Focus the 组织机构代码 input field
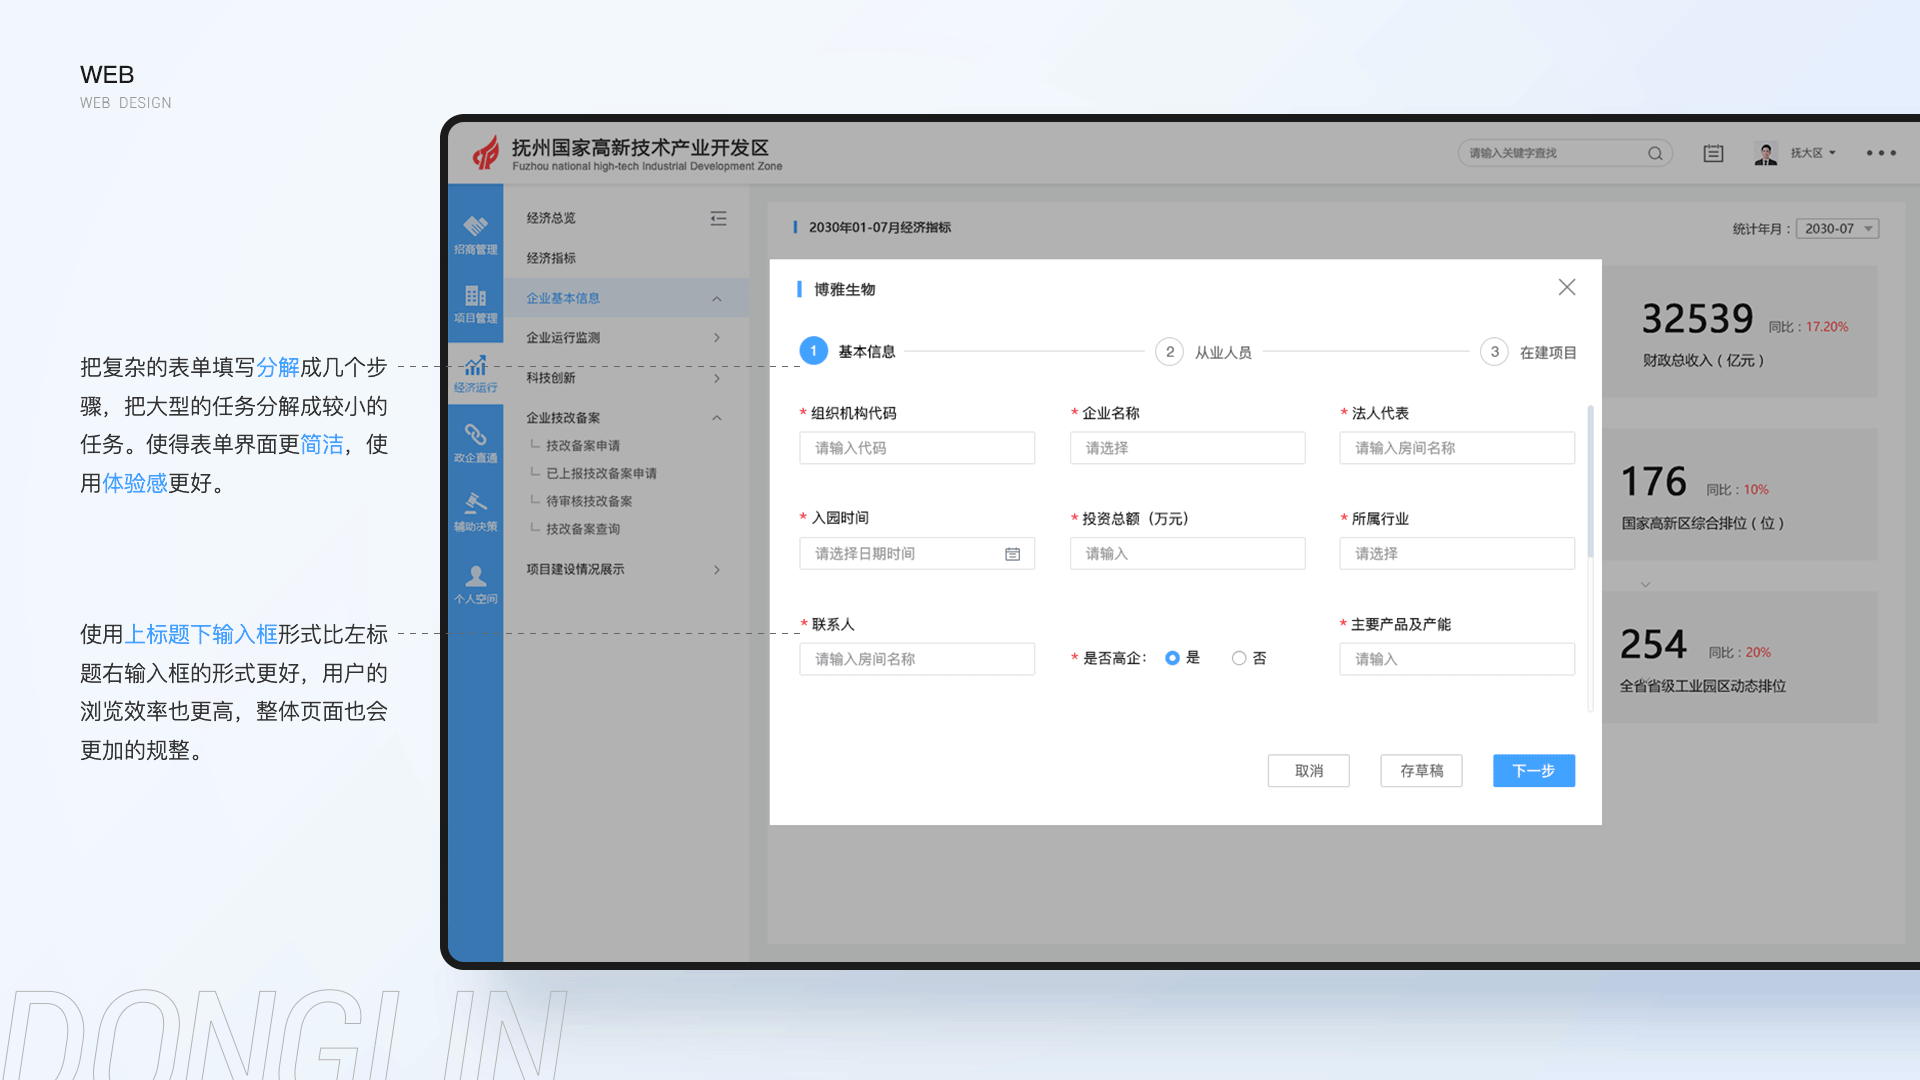Screen dimensions: 1920x1080 (x=917, y=448)
